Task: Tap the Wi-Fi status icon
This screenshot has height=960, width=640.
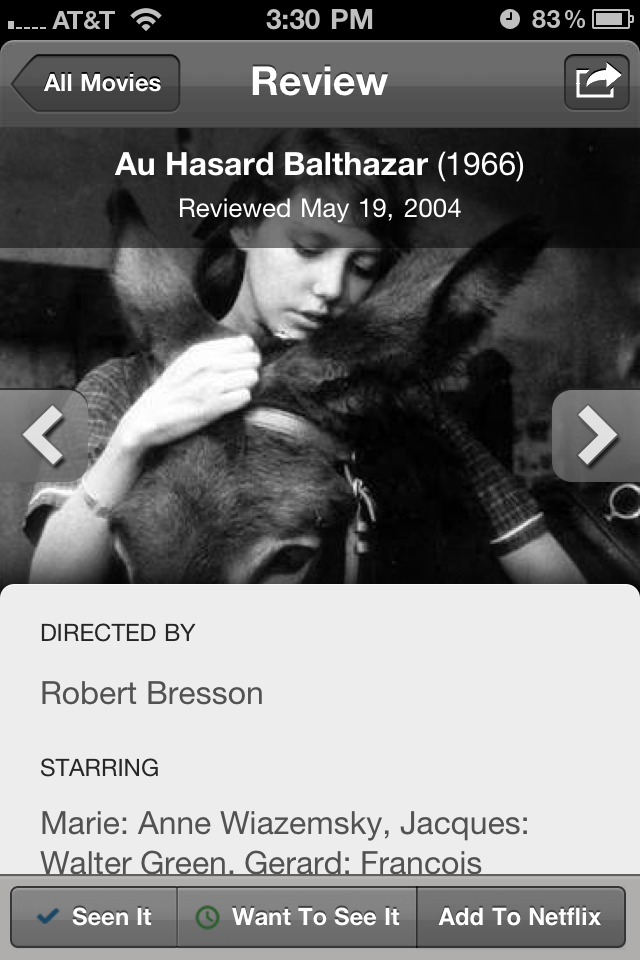Action: click(146, 20)
